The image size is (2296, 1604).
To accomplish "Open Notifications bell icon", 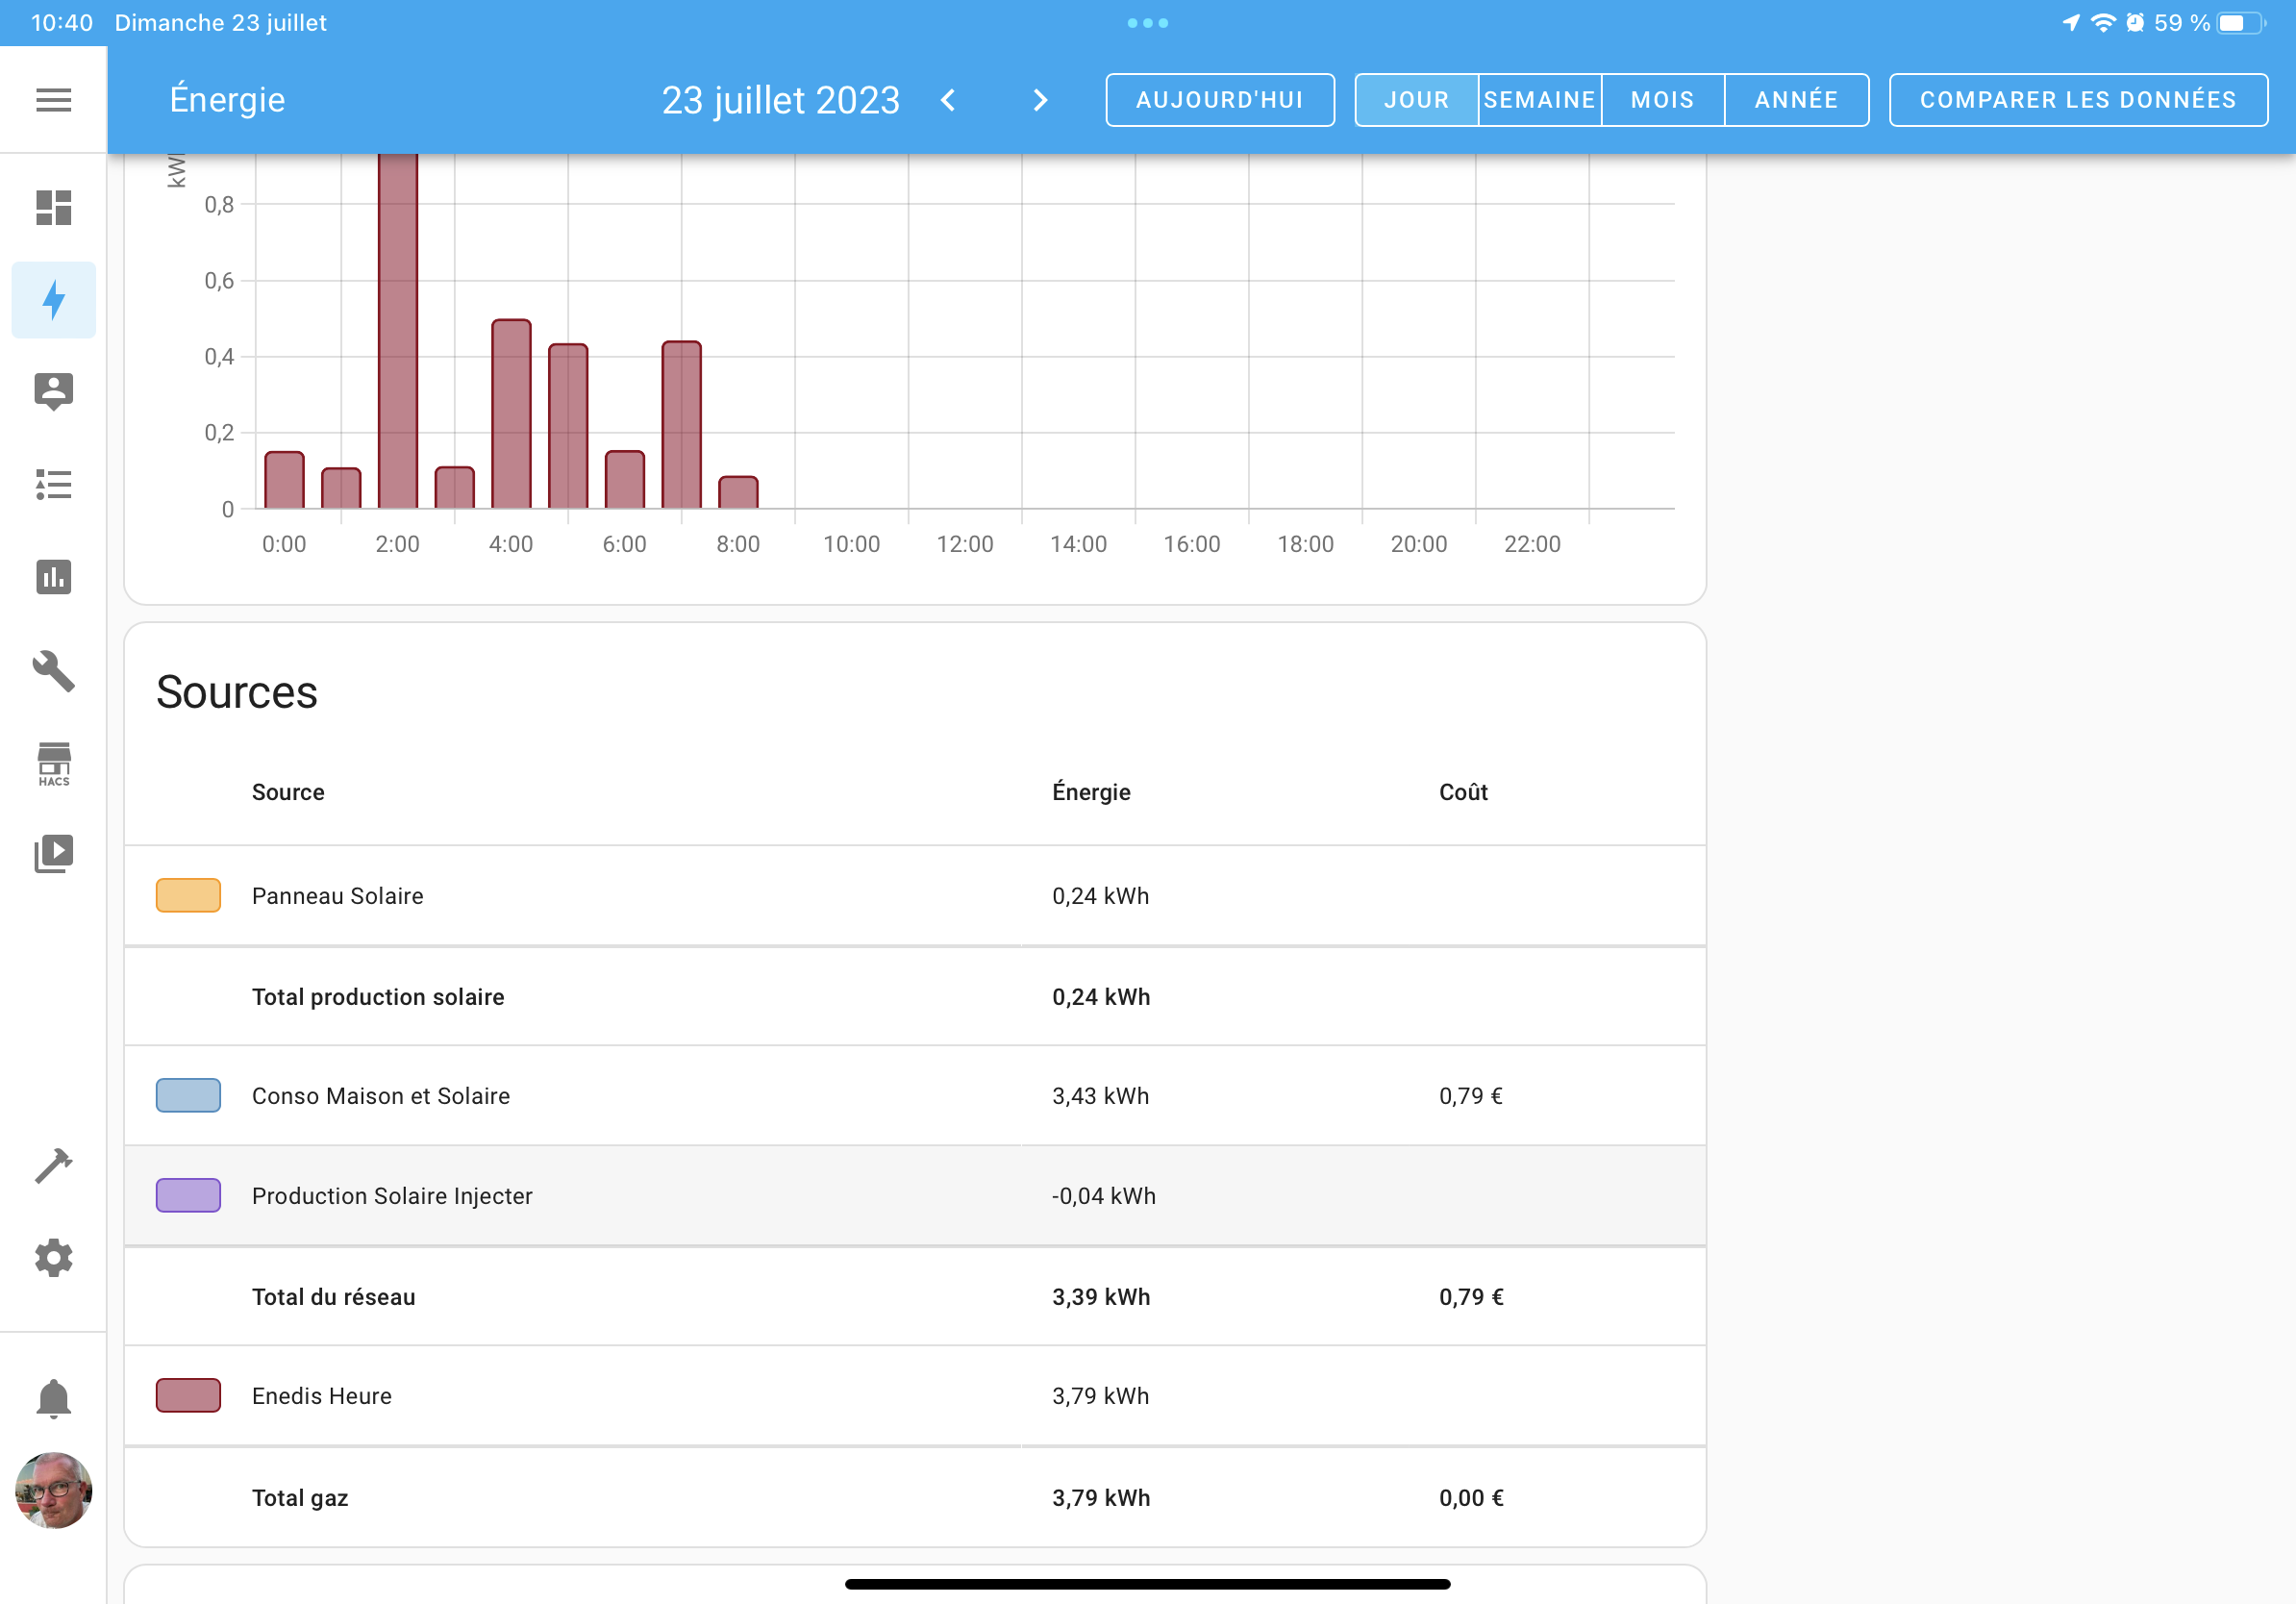I will click(53, 1398).
